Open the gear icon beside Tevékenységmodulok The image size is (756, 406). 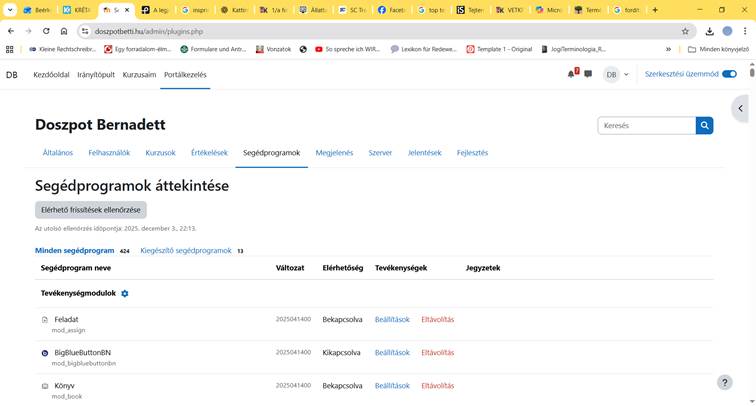coord(125,293)
